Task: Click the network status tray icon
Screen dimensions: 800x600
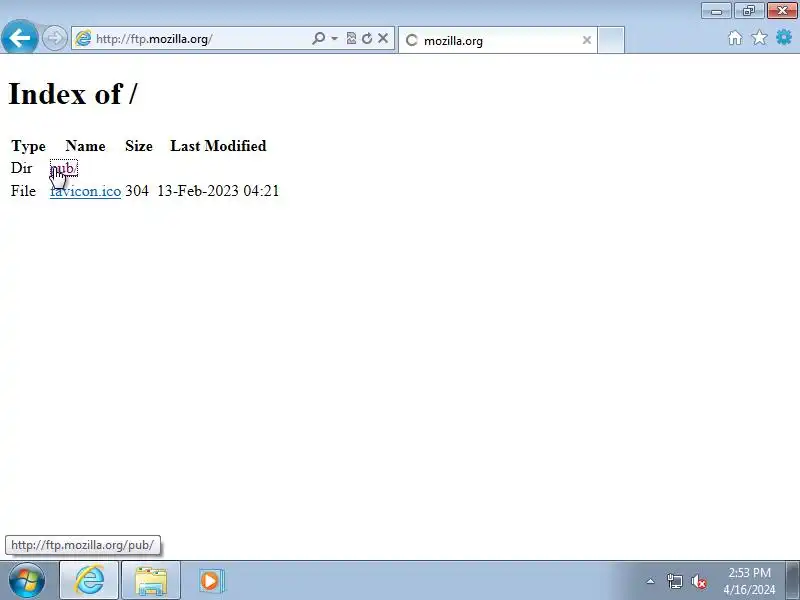Action: tap(674, 581)
